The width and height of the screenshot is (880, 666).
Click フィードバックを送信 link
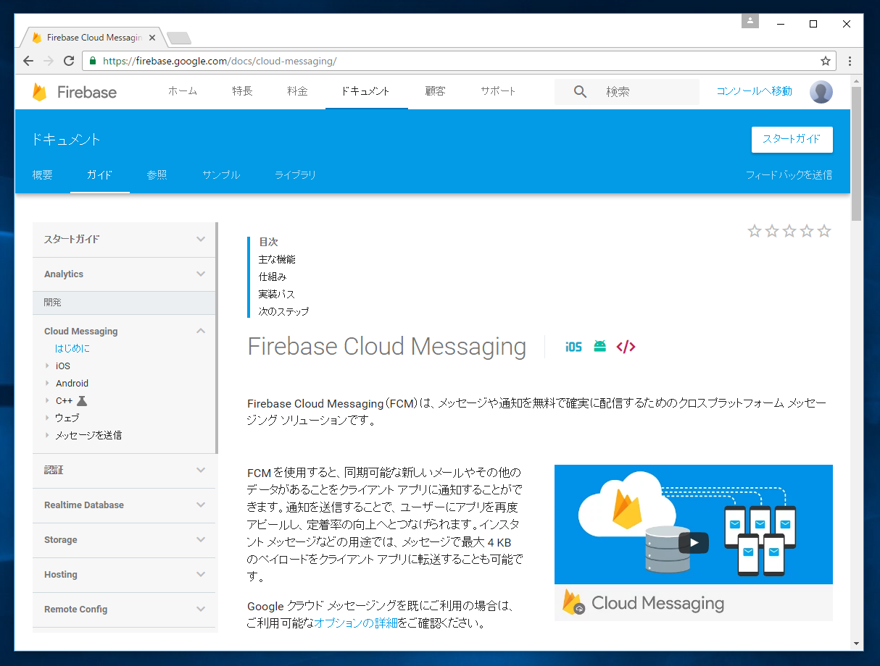pyautogui.click(x=789, y=175)
